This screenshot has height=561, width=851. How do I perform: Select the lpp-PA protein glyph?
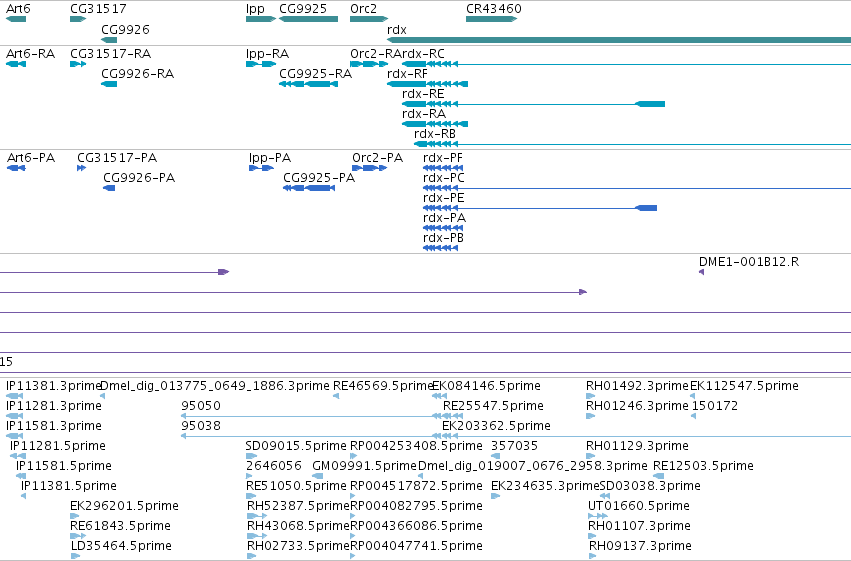[x=262, y=168]
